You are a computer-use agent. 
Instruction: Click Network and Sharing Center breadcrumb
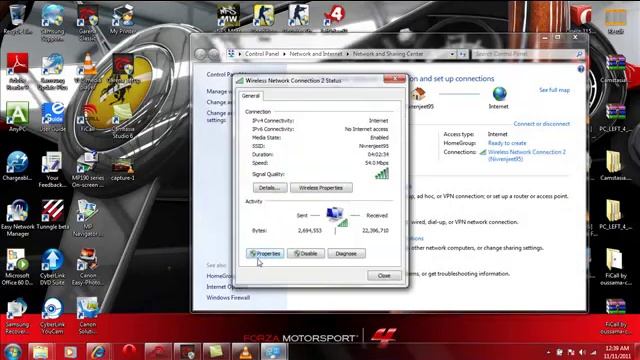pyautogui.click(x=388, y=54)
